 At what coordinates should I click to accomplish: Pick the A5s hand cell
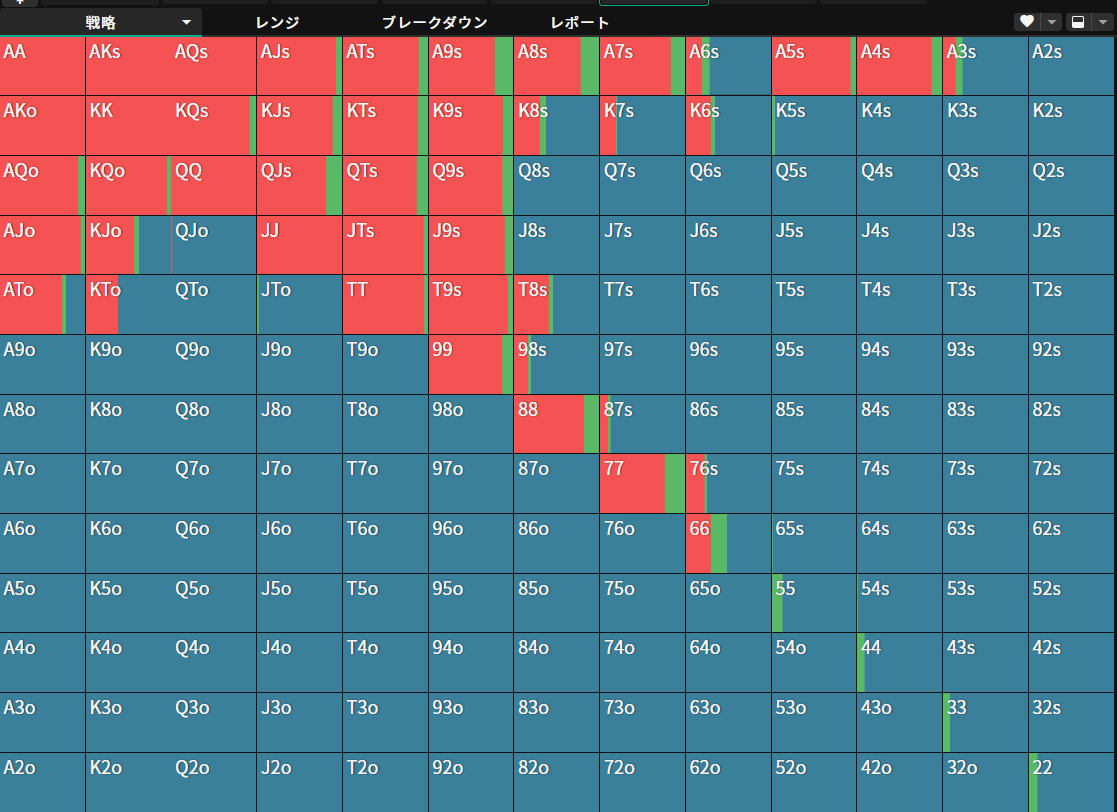point(814,66)
